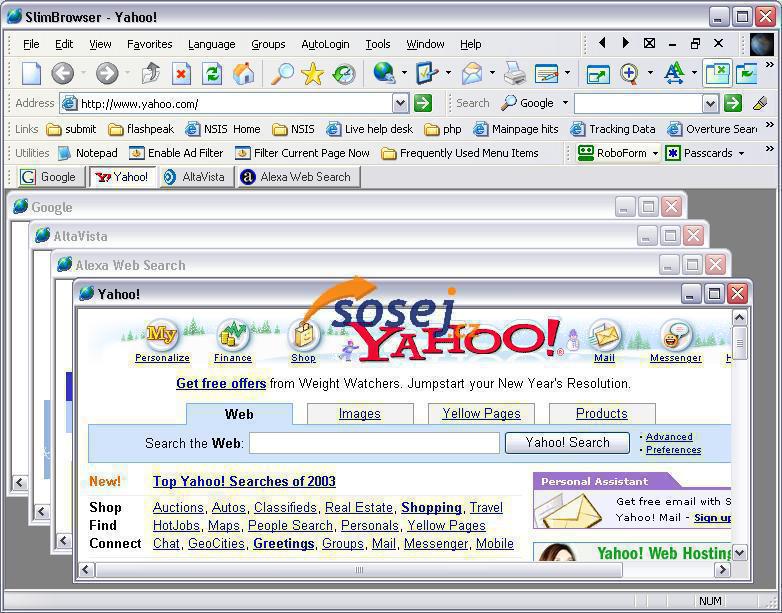Image resolution: width=782 pixels, height=613 pixels.
Task: Click Filter Current Page Now button
Action: tap(303, 153)
